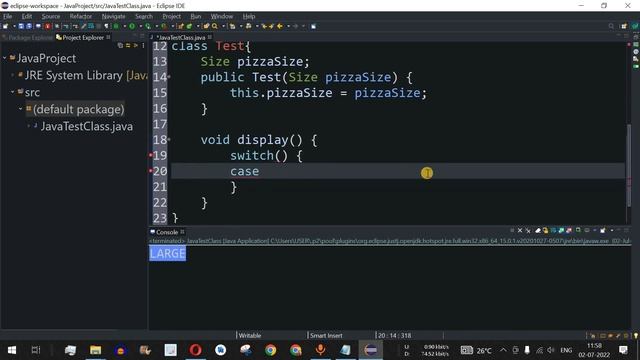The width and height of the screenshot is (640, 360).
Task: Open Opera browser from the taskbar
Action: pos(196,350)
